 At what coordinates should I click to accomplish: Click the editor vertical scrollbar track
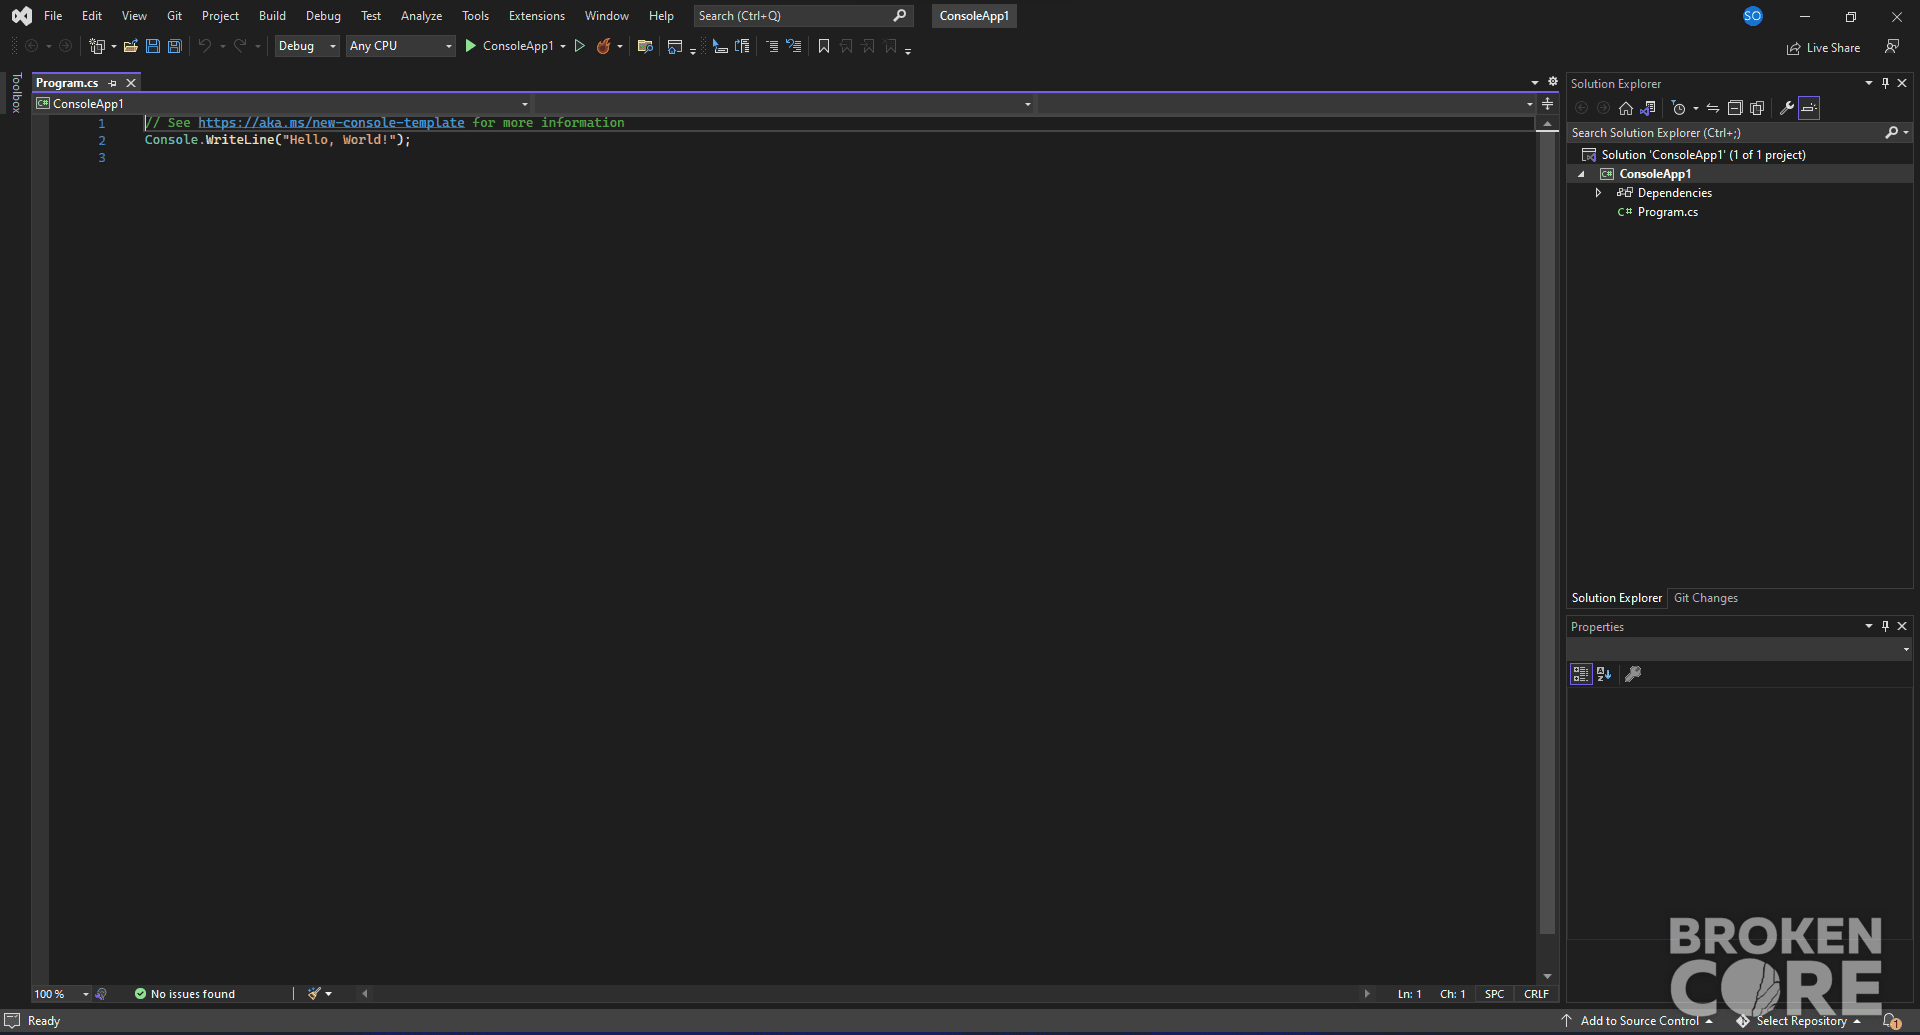click(x=1547, y=550)
